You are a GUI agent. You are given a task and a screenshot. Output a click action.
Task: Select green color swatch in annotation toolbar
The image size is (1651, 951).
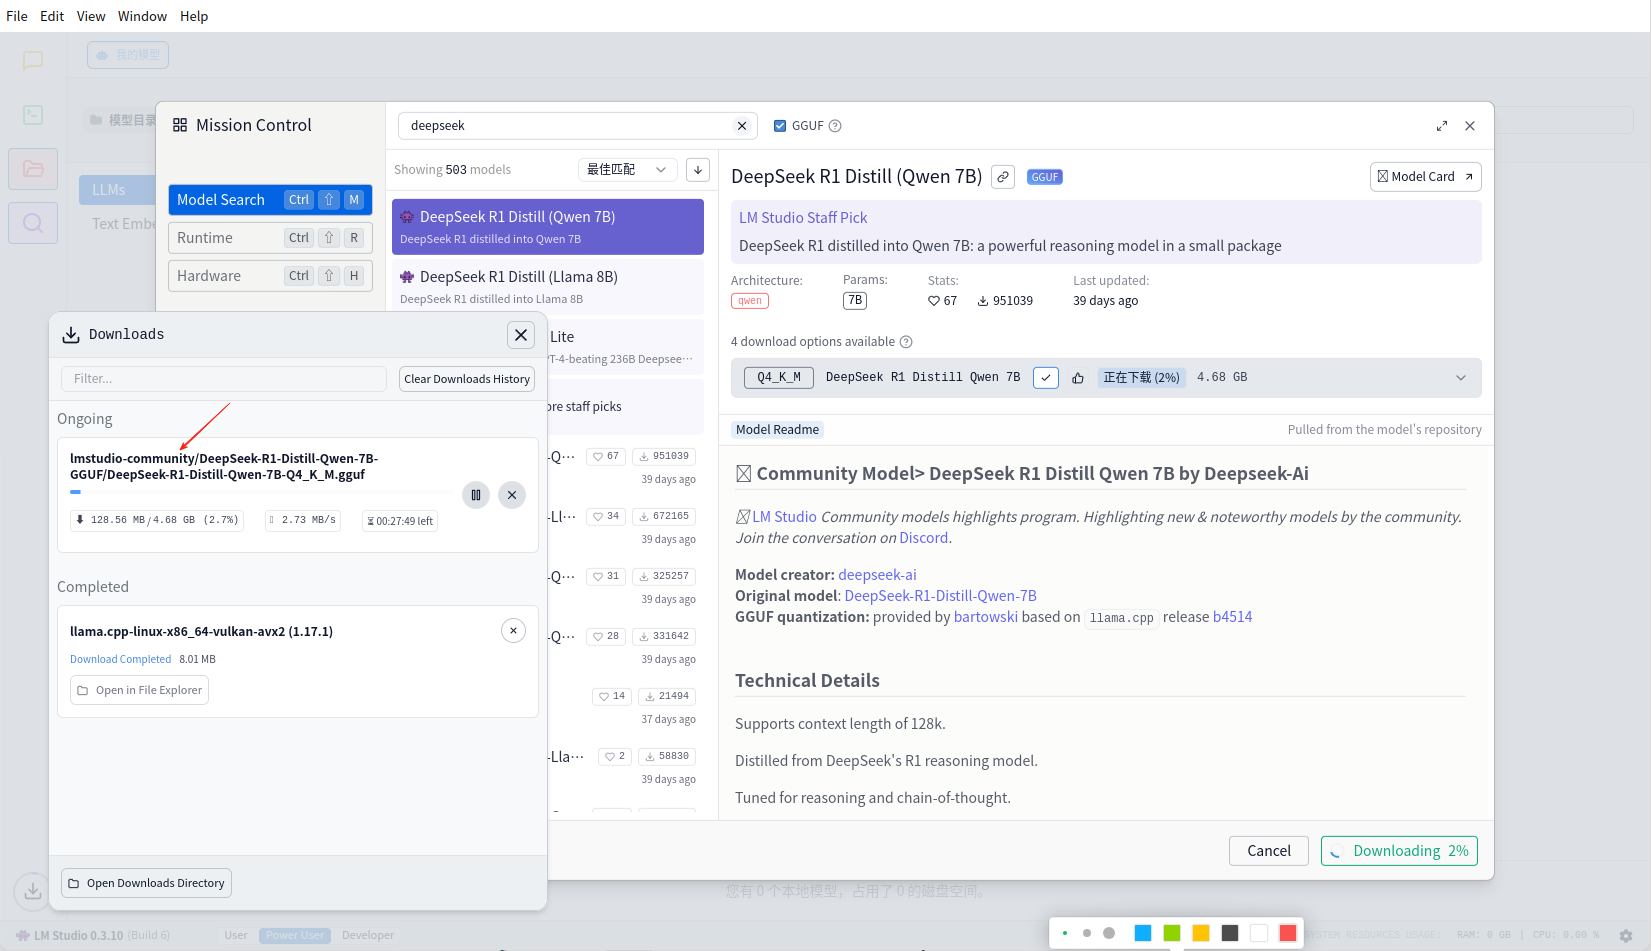click(x=1172, y=933)
